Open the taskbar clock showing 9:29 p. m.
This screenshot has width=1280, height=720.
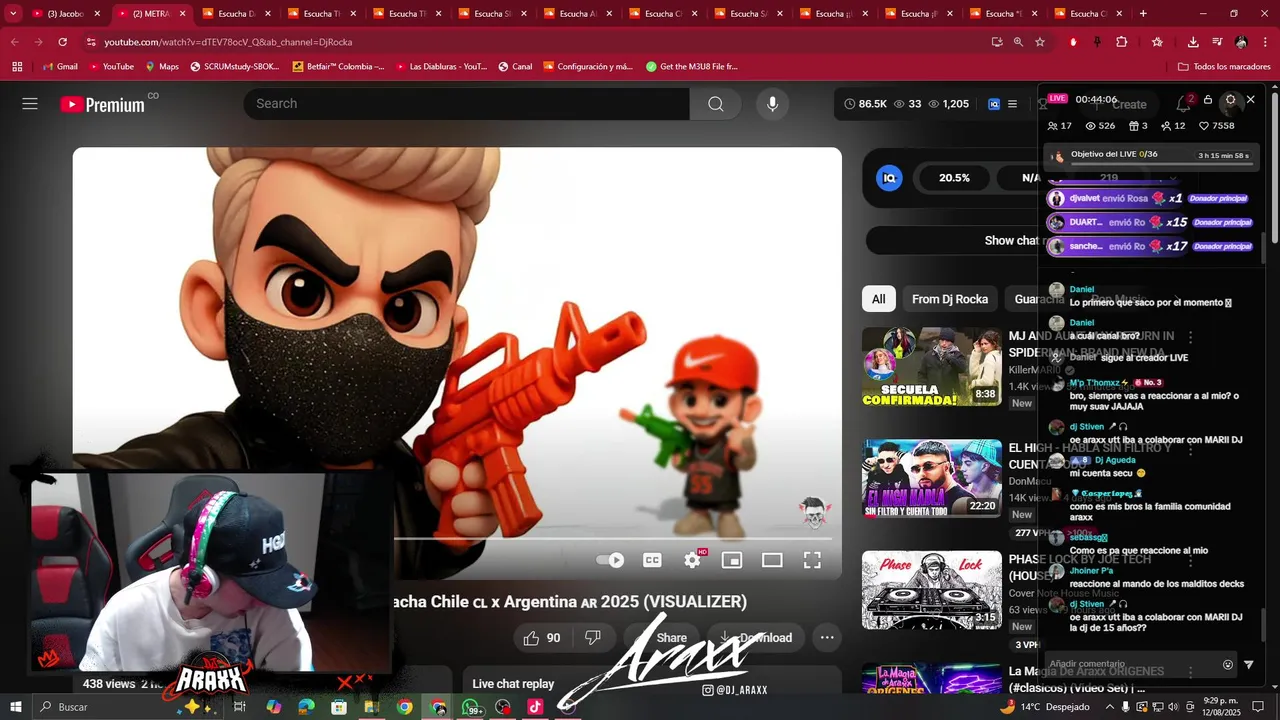pyautogui.click(x=1220, y=707)
